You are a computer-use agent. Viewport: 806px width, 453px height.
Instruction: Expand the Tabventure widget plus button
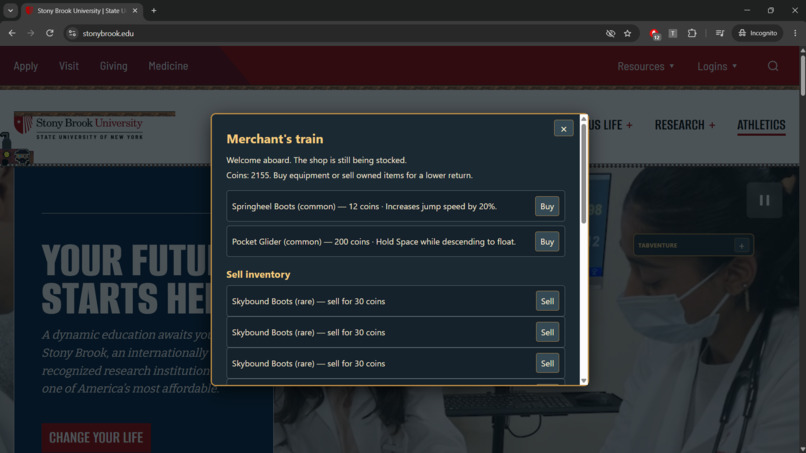(741, 246)
